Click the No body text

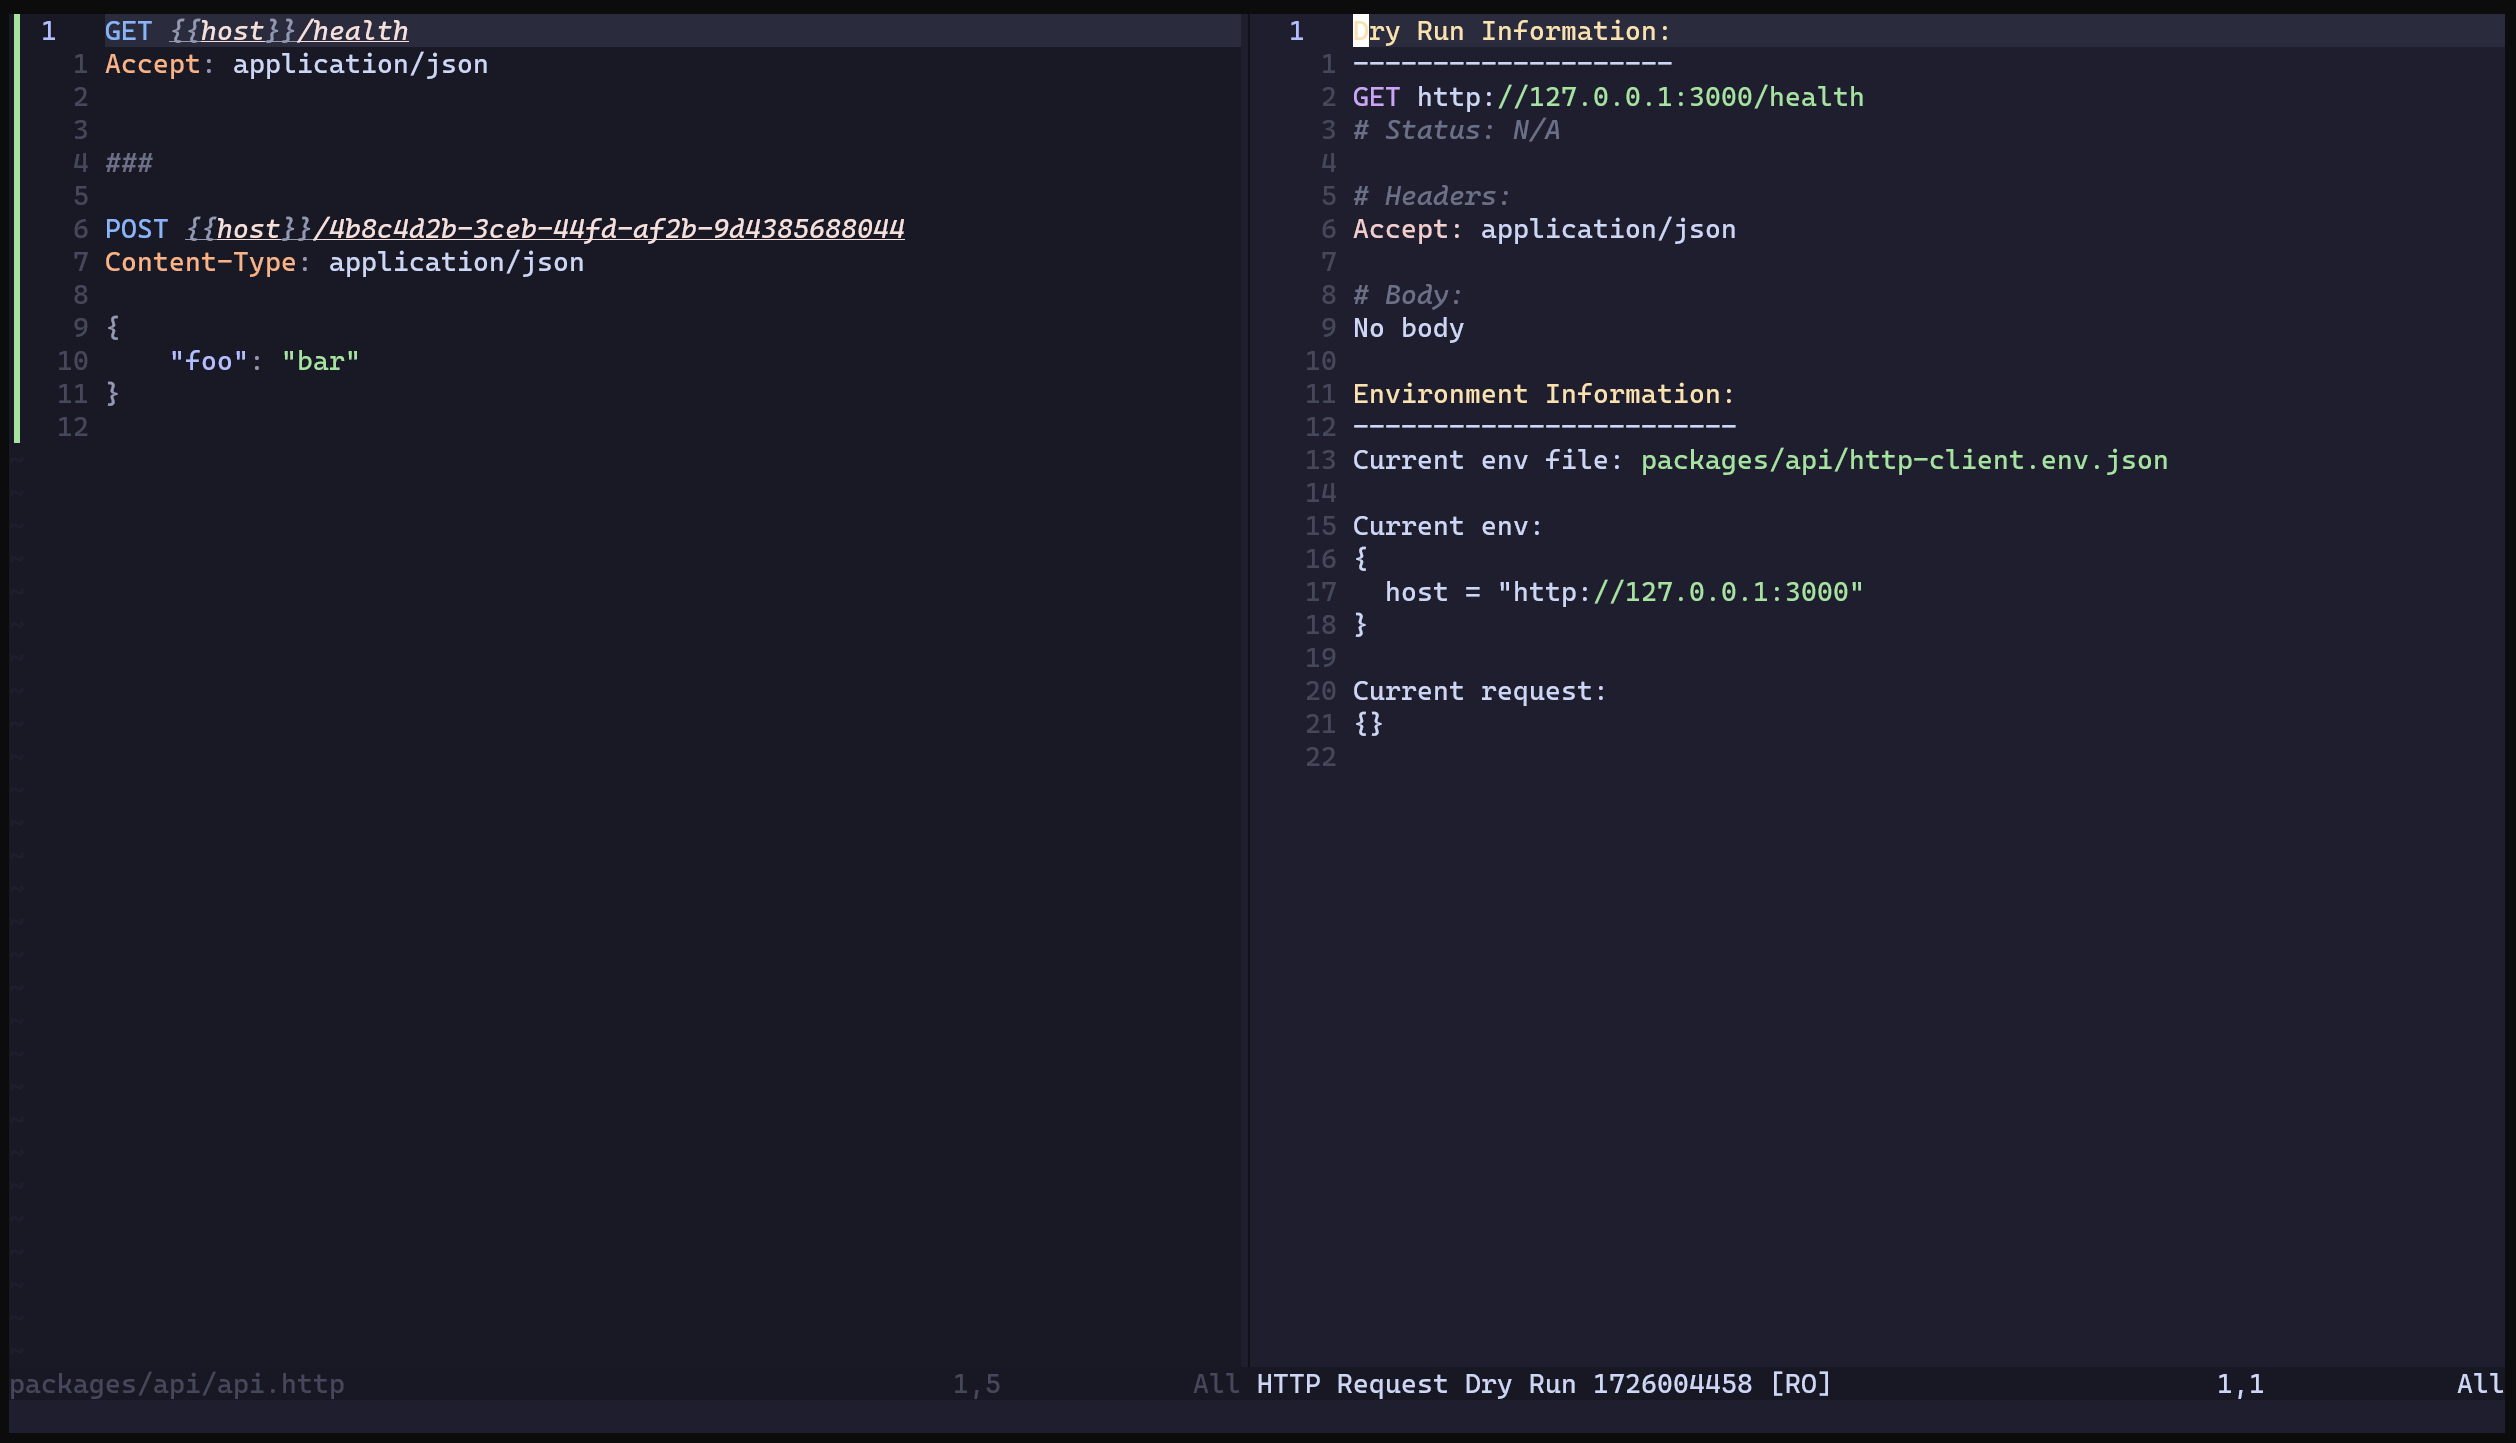(x=1408, y=328)
